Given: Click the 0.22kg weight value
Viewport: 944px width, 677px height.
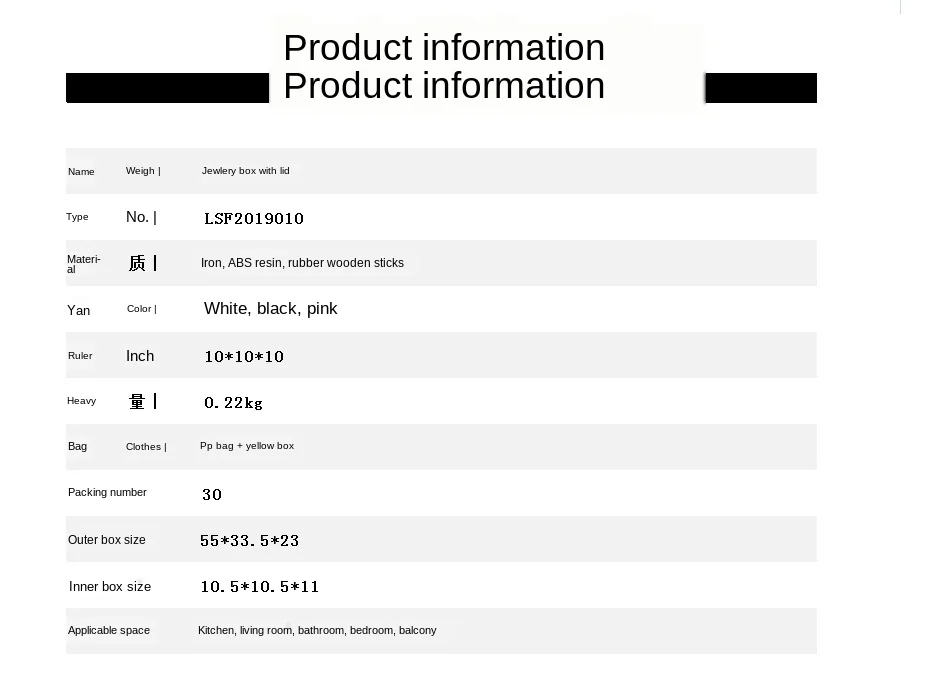Looking at the screenshot, I should click(233, 403).
